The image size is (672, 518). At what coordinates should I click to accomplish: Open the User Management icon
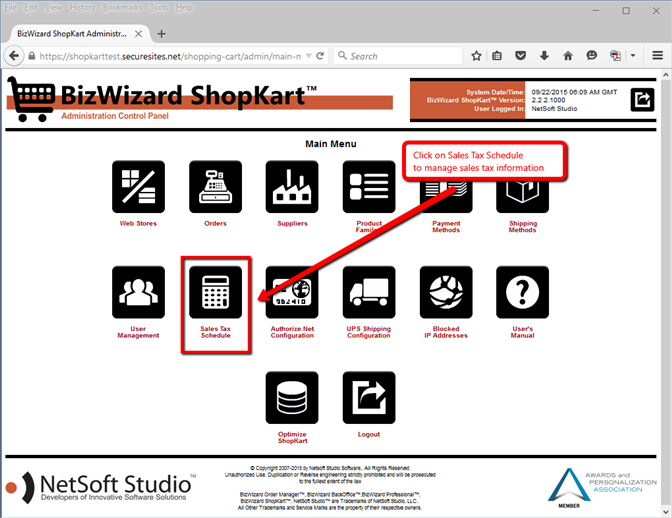pos(138,292)
